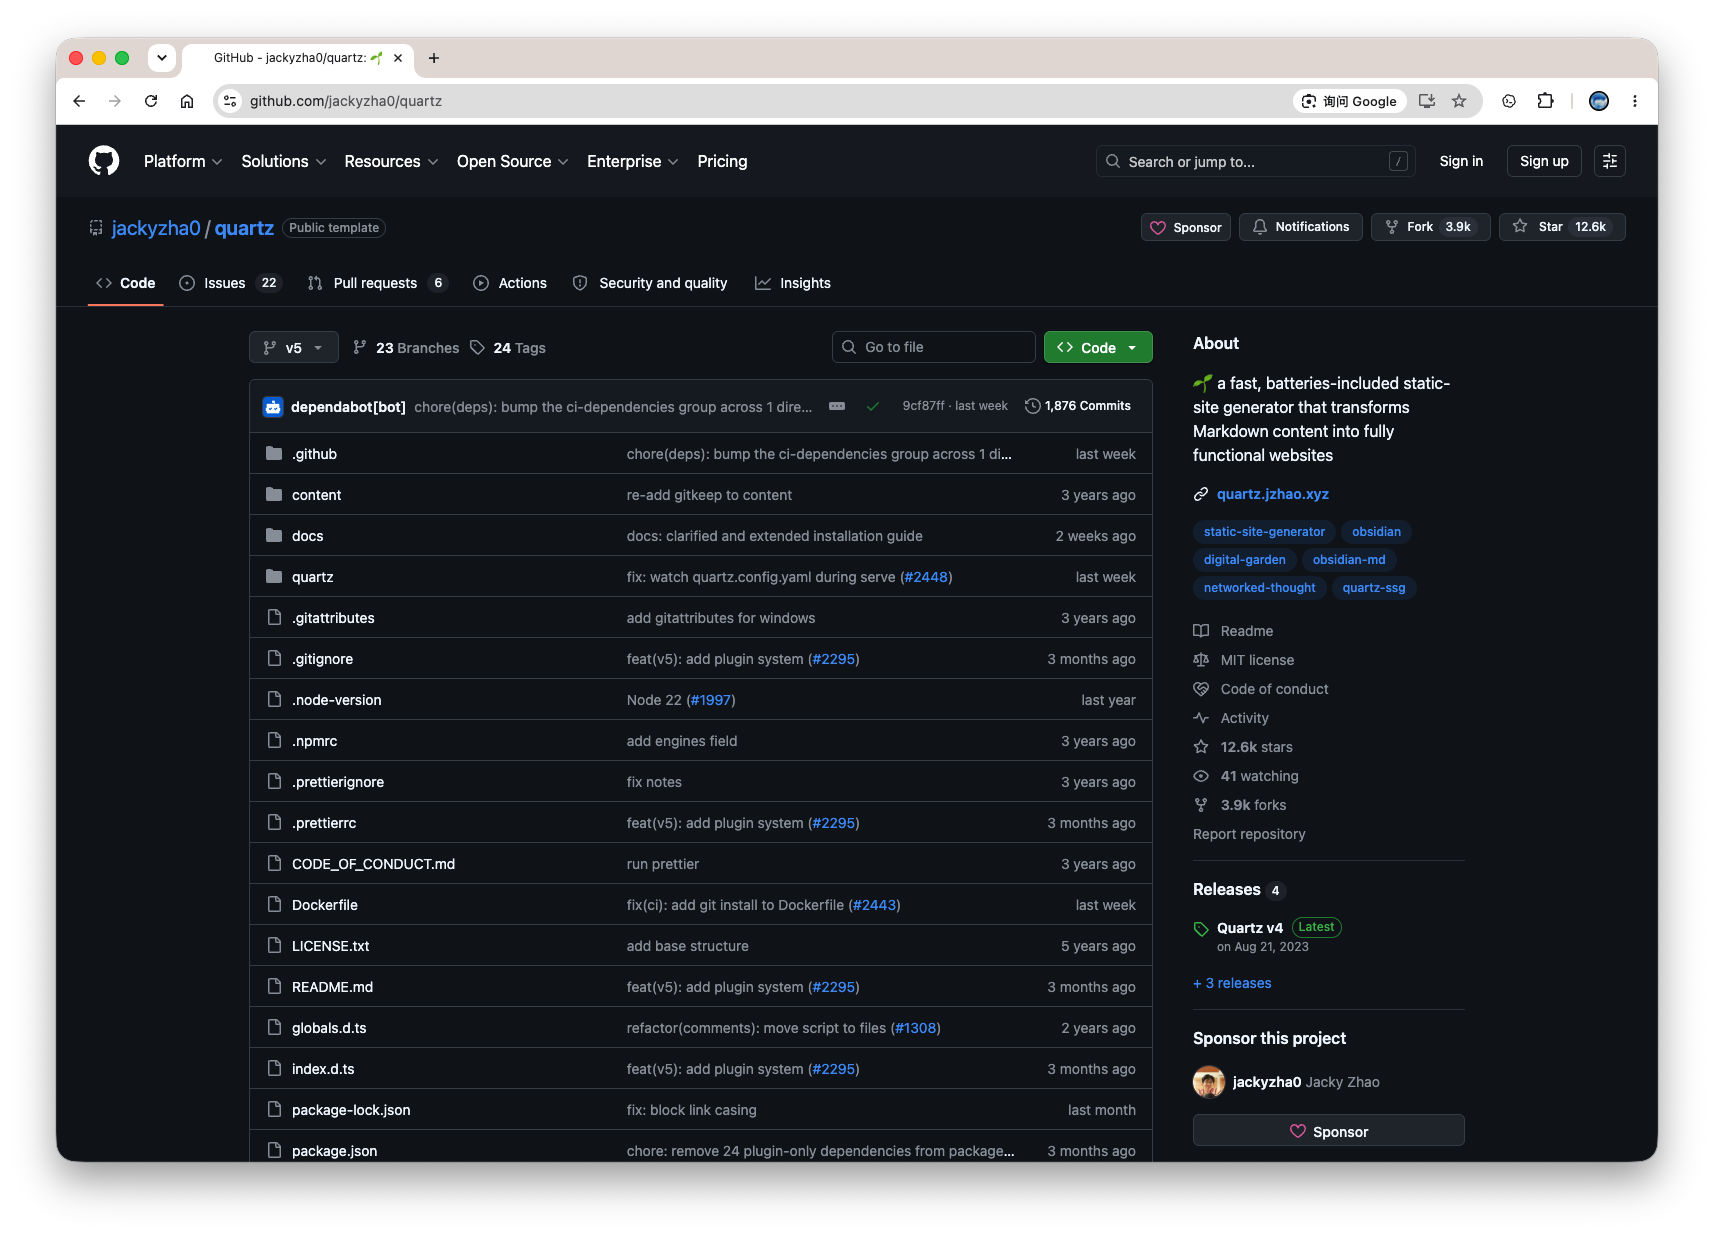Click the MIT license scale icon
The image size is (1714, 1236).
(1201, 660)
